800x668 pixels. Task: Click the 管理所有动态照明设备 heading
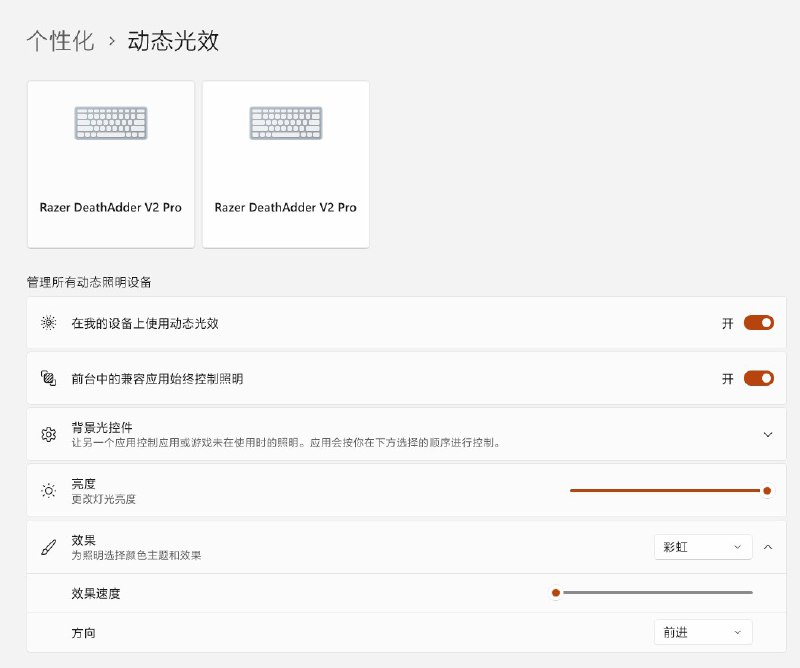89,282
